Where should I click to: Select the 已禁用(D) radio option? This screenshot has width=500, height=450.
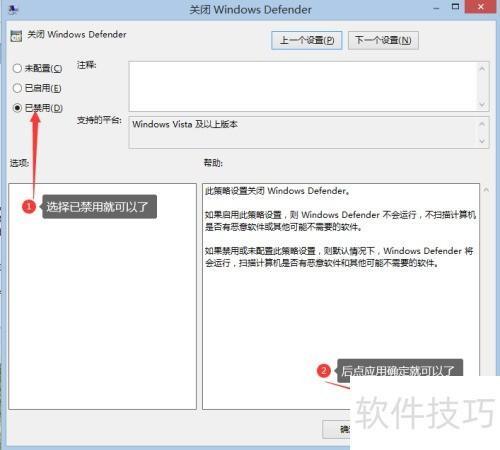[38, 108]
